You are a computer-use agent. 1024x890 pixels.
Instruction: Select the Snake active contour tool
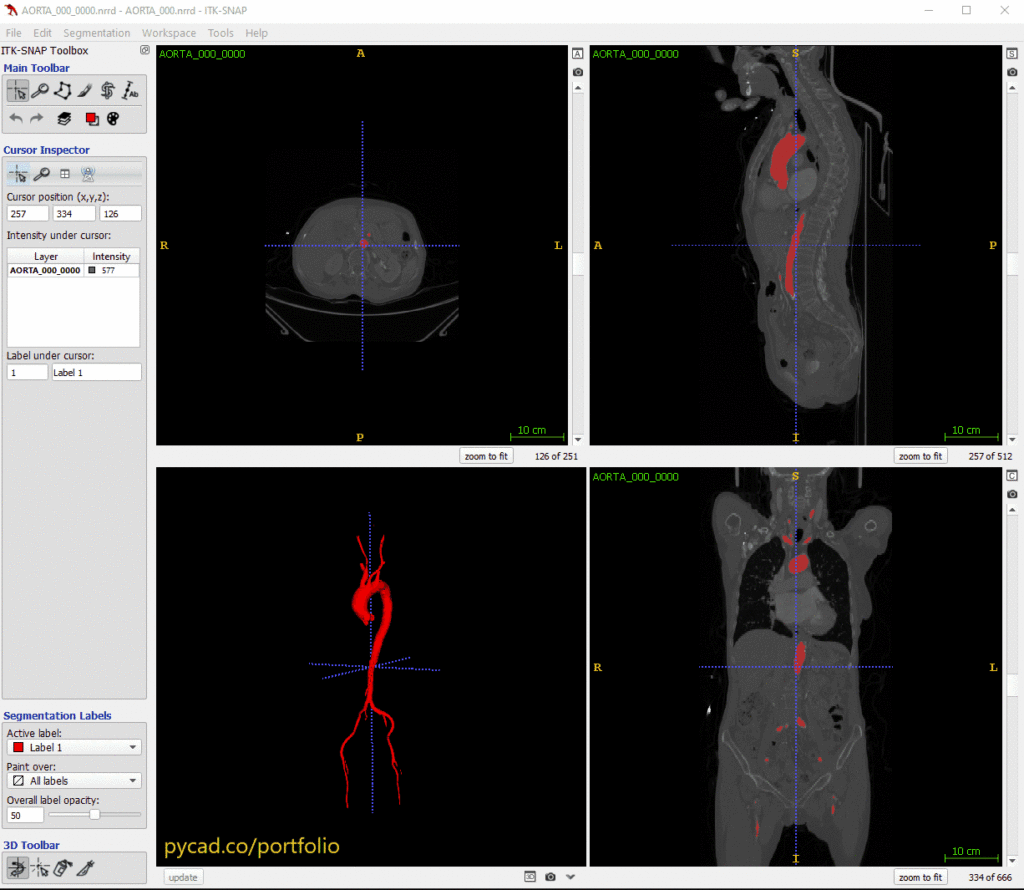tap(110, 90)
